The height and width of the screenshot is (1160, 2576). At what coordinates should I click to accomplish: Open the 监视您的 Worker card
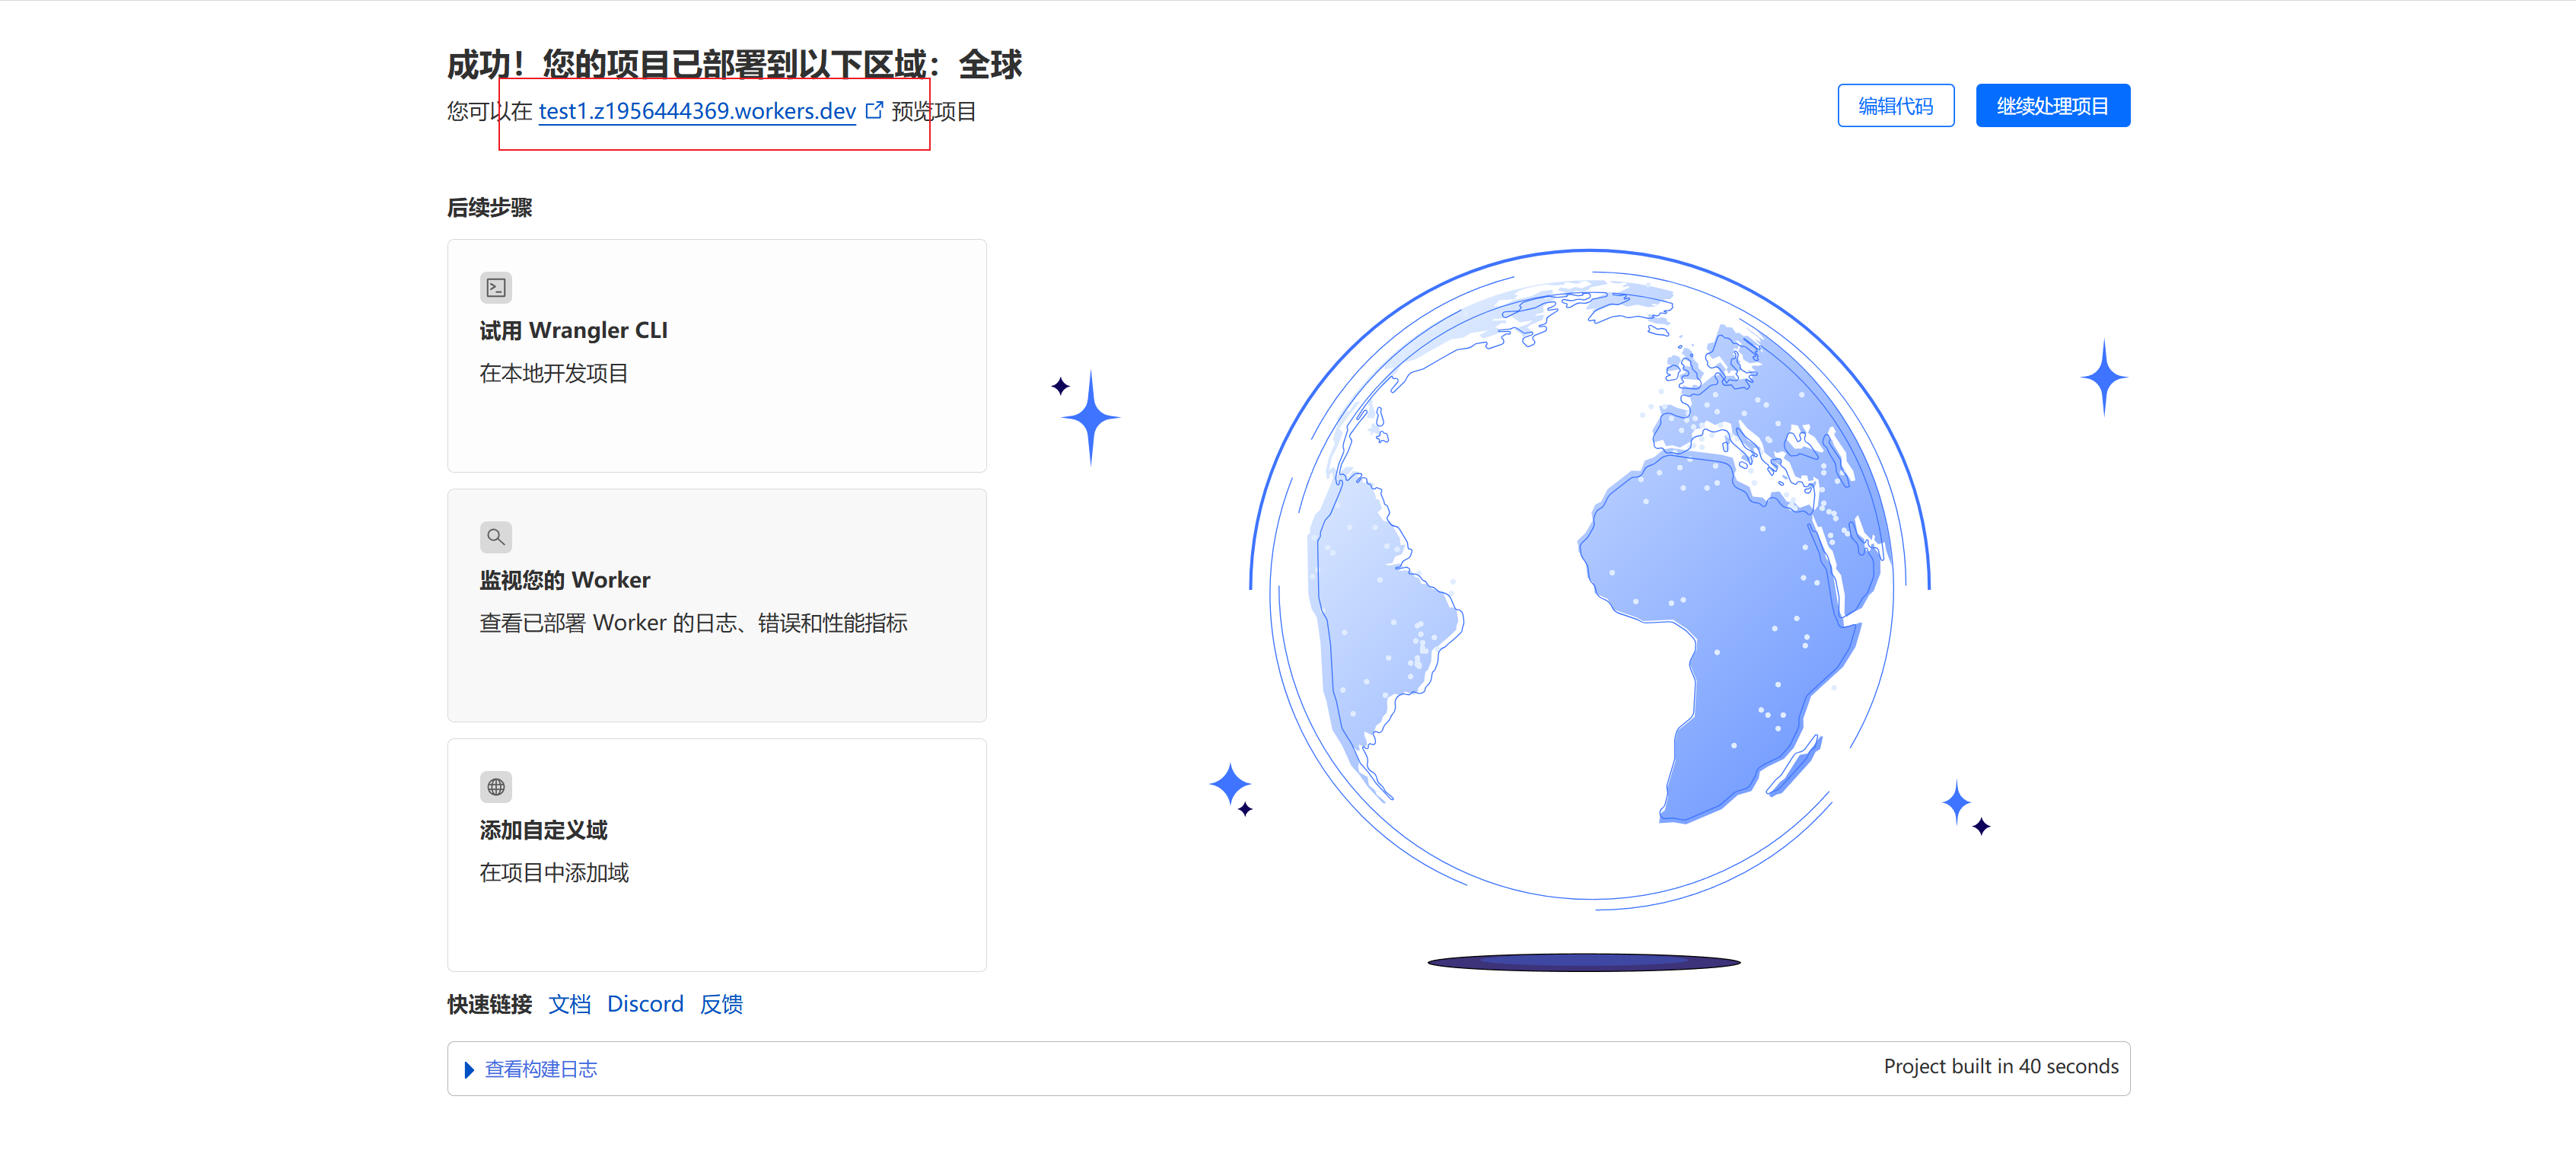coord(716,605)
